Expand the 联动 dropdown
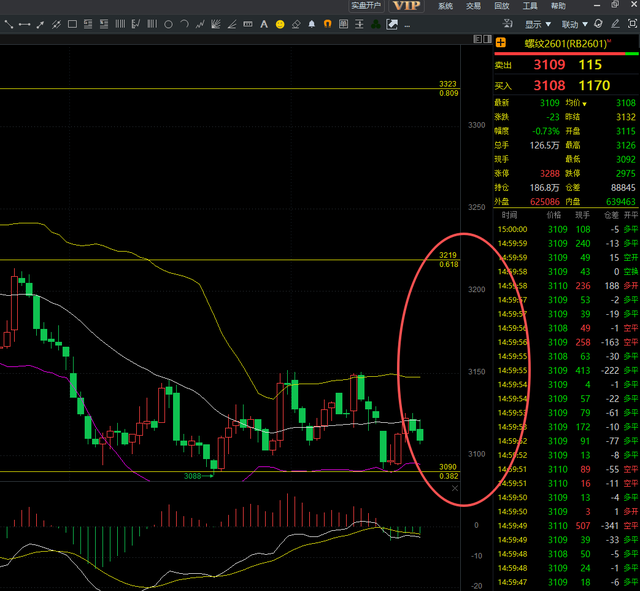Screen dimensions: 640x591 575,24
